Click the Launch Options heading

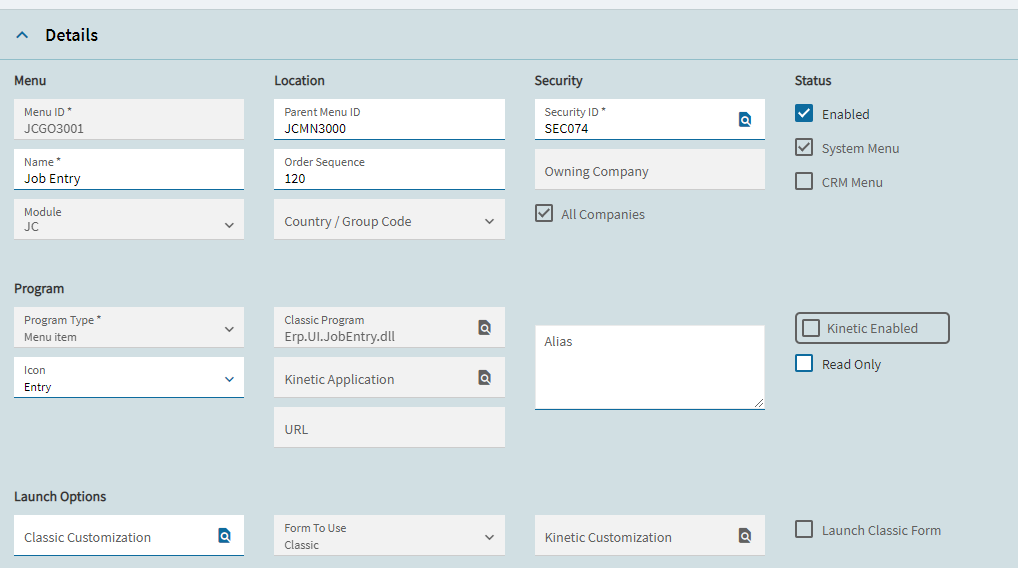(60, 497)
